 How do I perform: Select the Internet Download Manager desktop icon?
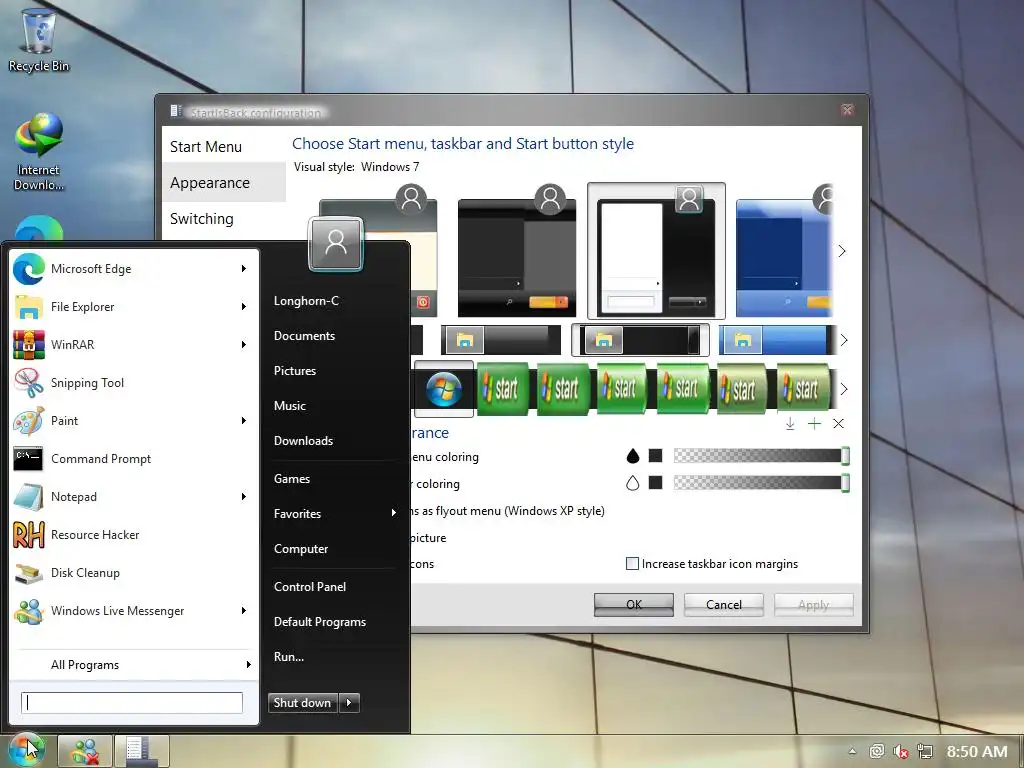click(x=39, y=152)
